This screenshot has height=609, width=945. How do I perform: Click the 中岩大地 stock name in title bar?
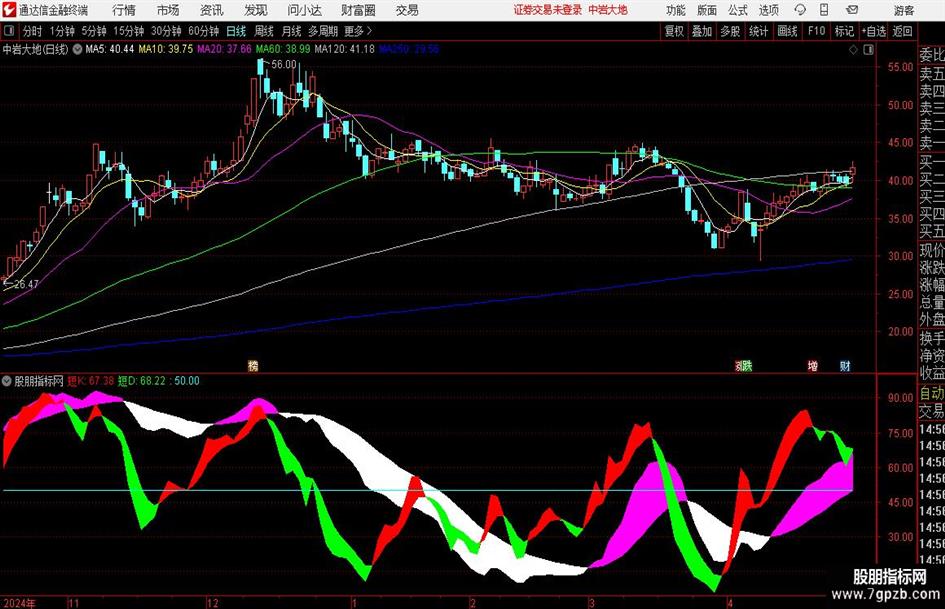click(608, 10)
